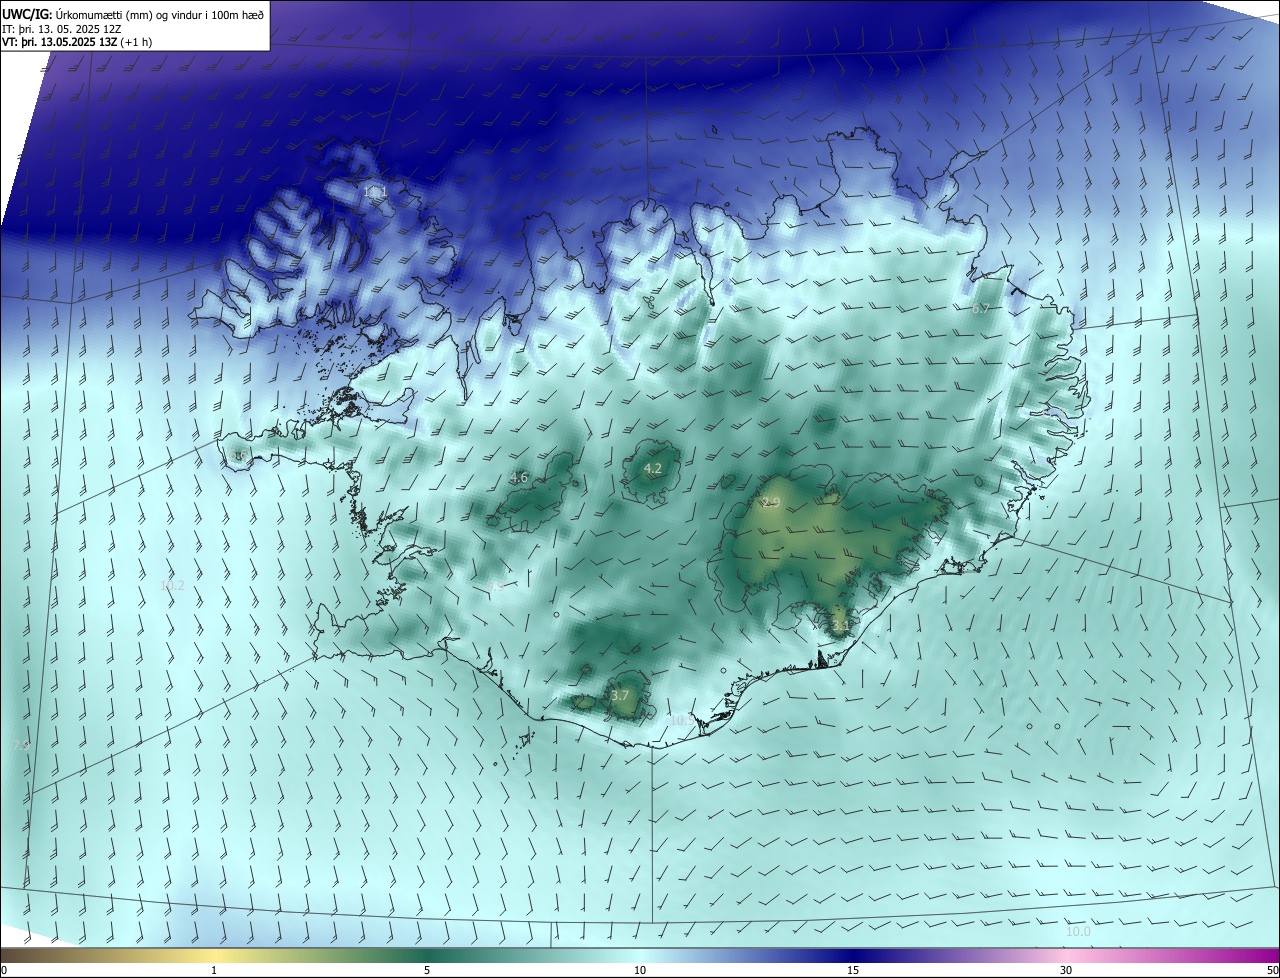Click the '4.6' value label on the glacier
The image size is (1280, 978).
(x=519, y=478)
